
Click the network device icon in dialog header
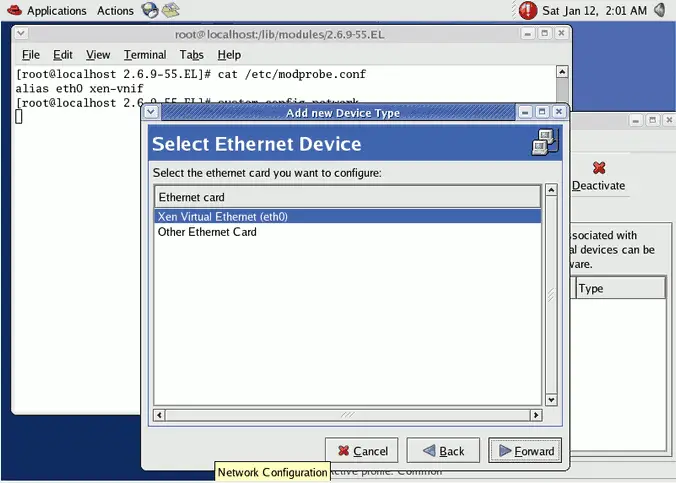coord(544,143)
